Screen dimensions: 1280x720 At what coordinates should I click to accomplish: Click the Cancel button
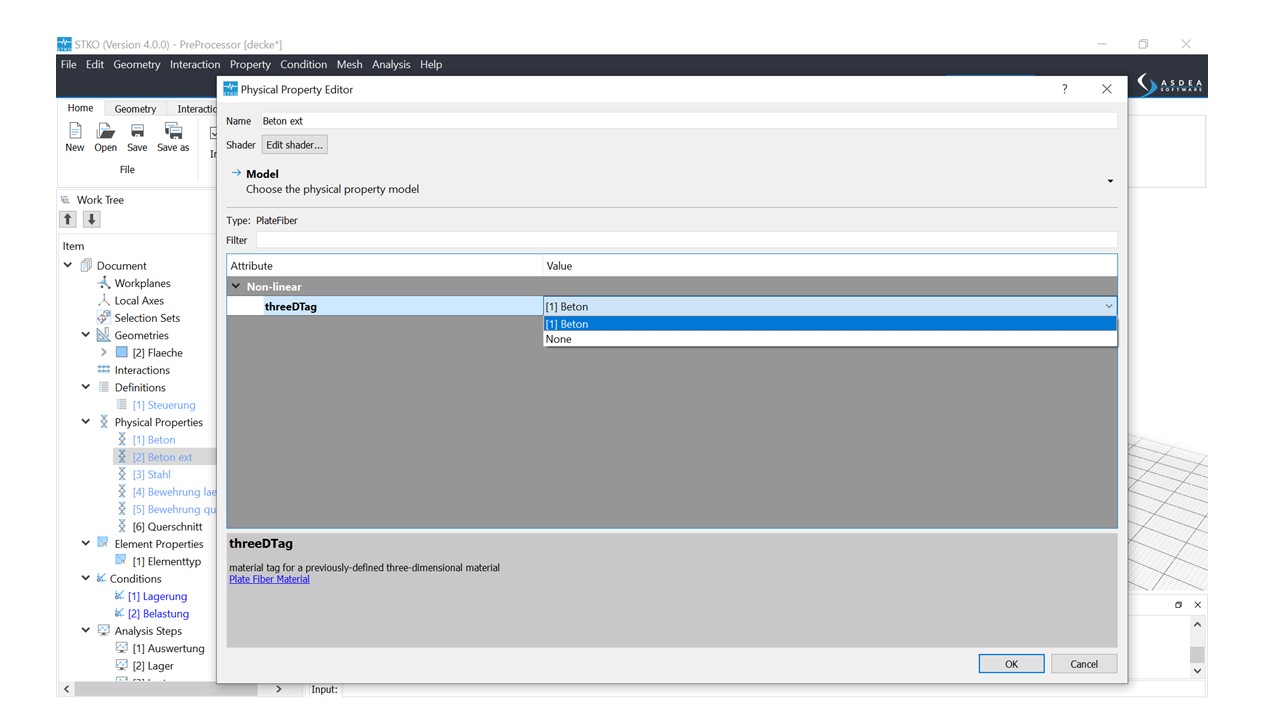[x=1084, y=664]
